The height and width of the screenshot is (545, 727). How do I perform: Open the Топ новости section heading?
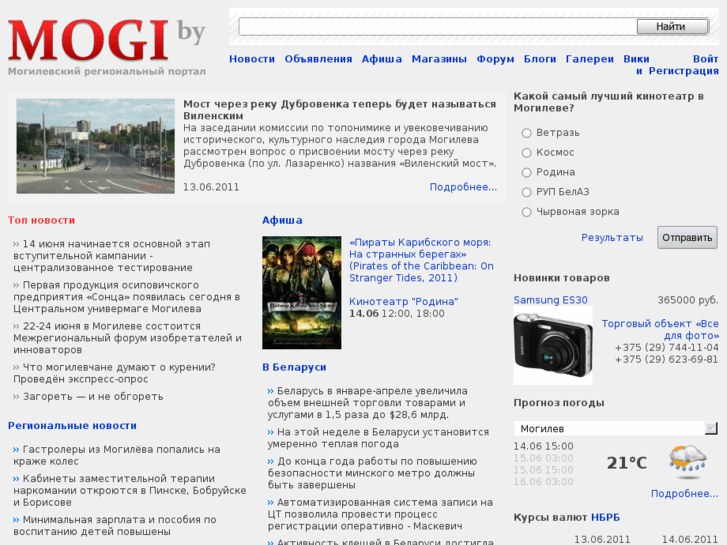pyautogui.click(x=41, y=220)
